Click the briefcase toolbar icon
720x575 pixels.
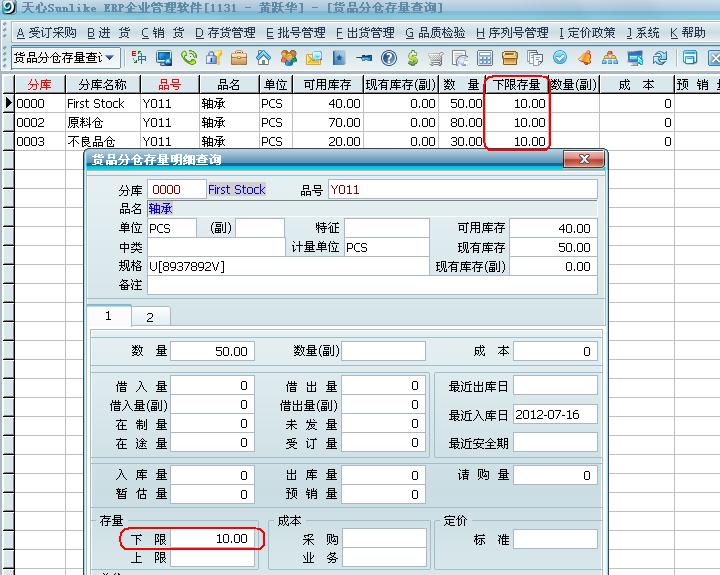[x=239, y=58]
